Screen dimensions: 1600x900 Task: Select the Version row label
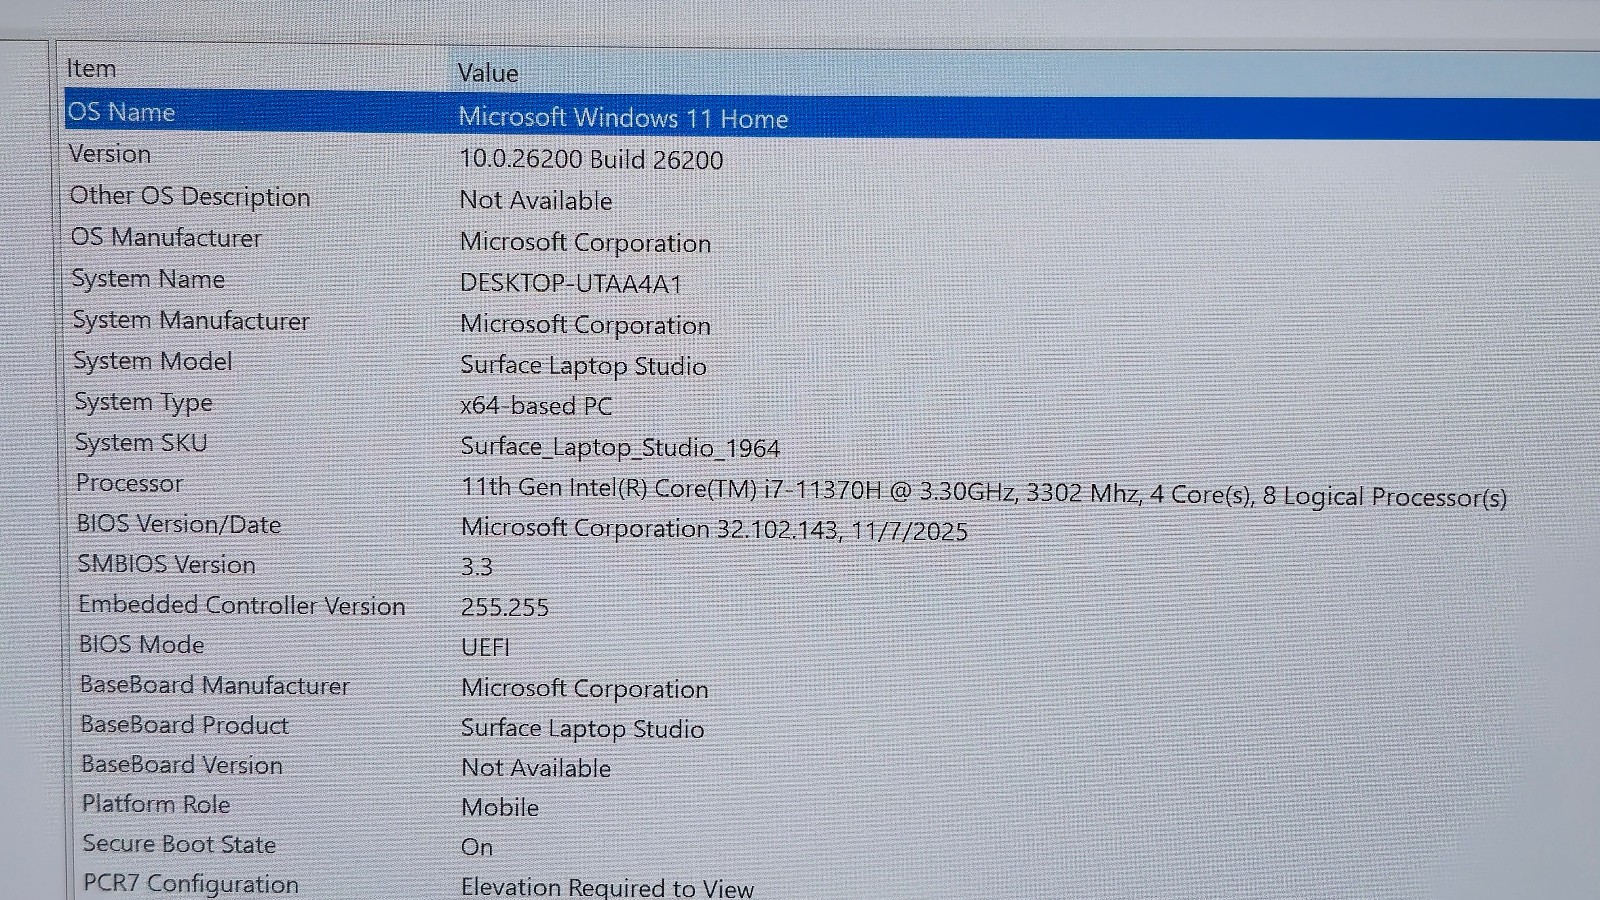(110, 154)
